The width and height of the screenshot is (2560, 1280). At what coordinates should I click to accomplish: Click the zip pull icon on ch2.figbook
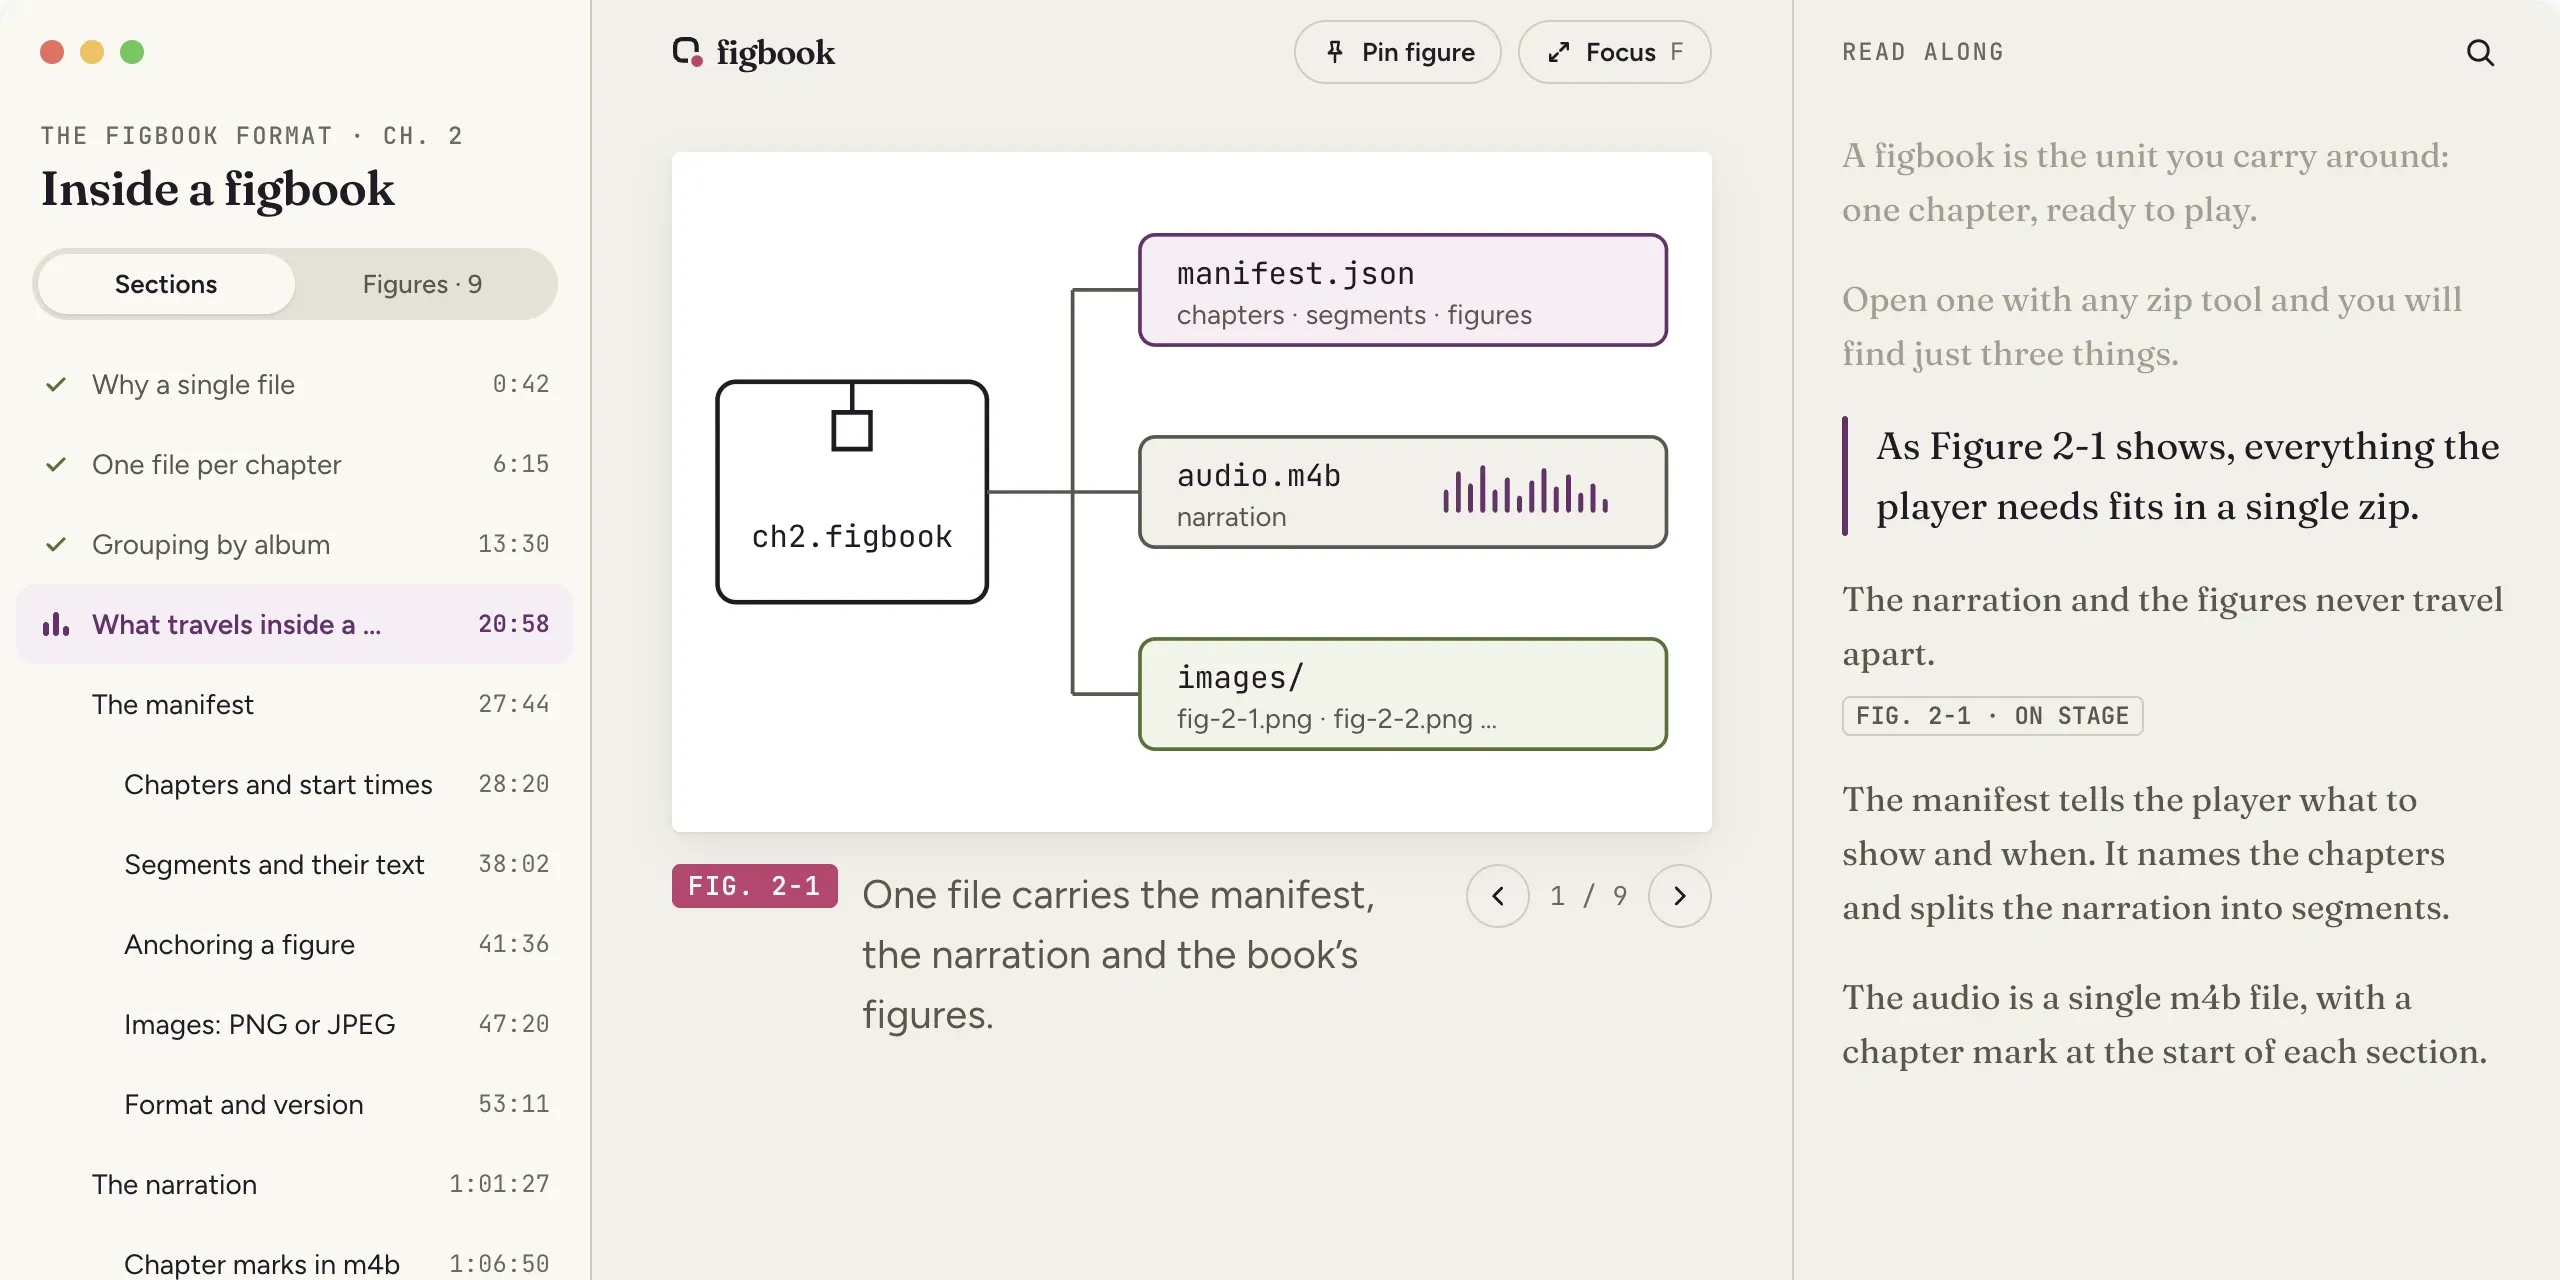pos(852,418)
